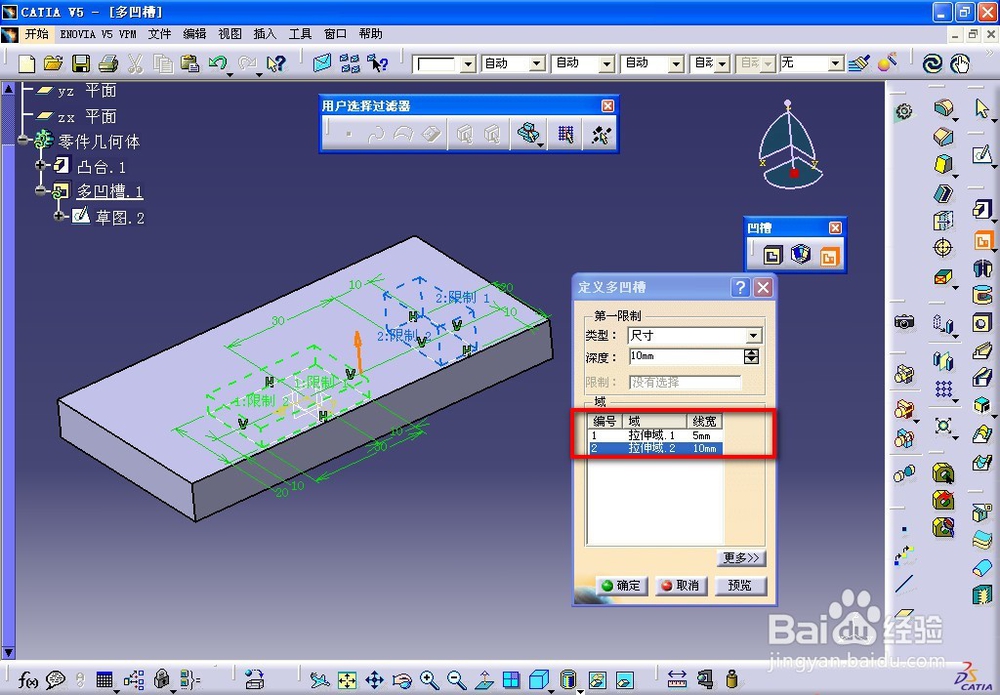Click the 取消 button
Image resolution: width=1000 pixels, height=695 pixels.
coord(680,585)
